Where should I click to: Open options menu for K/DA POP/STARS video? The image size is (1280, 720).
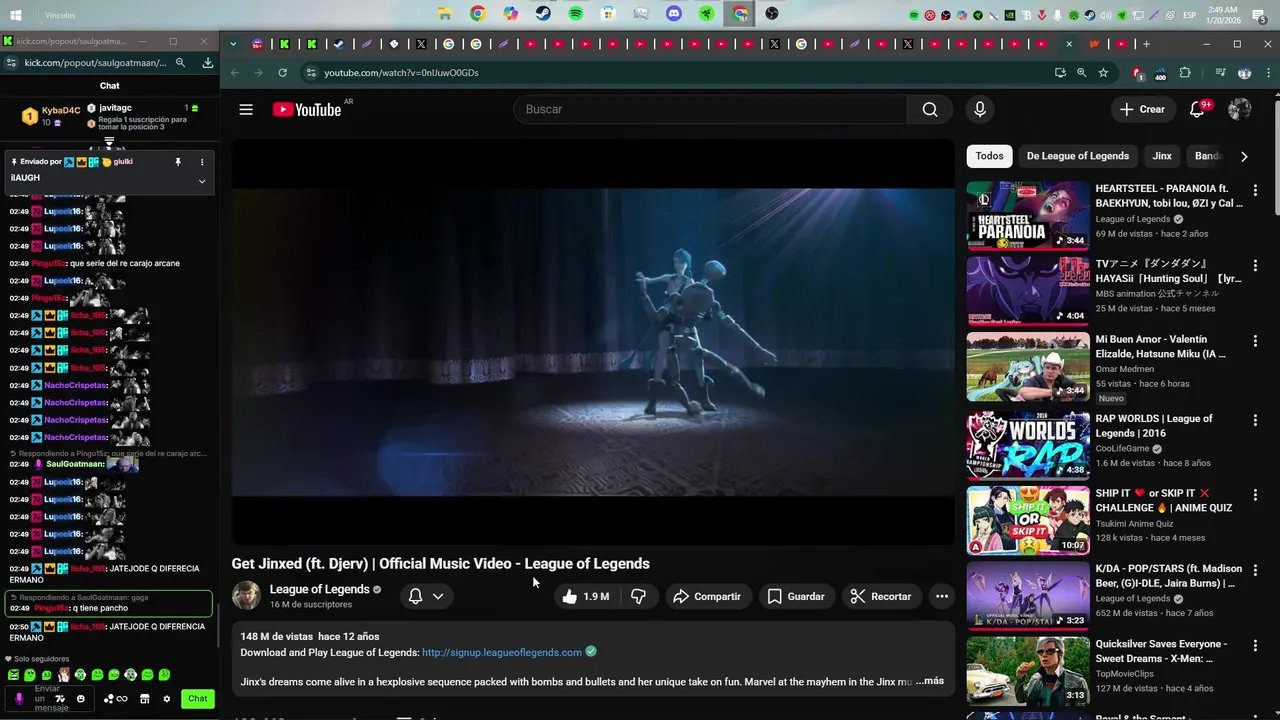(1255, 570)
